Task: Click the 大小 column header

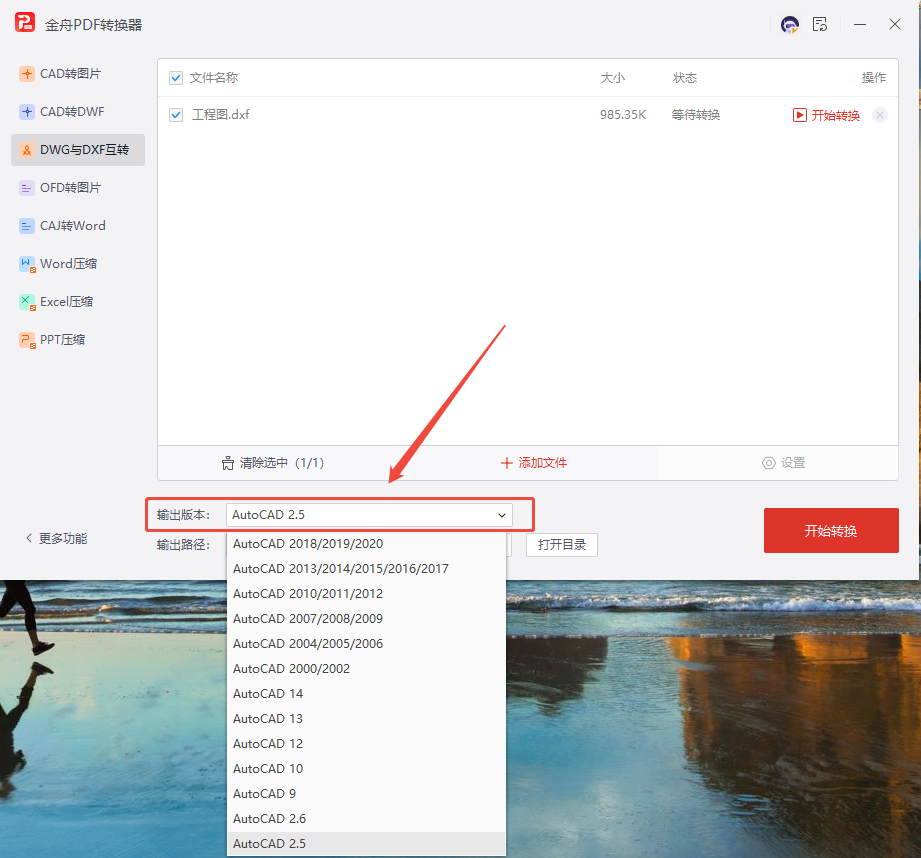Action: click(x=613, y=78)
